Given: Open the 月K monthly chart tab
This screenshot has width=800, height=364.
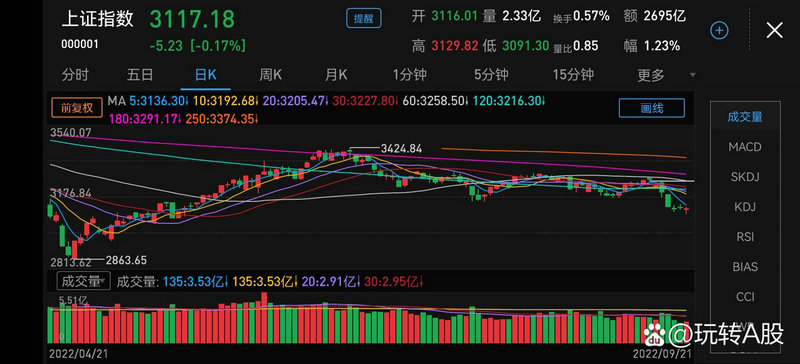Looking at the screenshot, I should pos(336,75).
